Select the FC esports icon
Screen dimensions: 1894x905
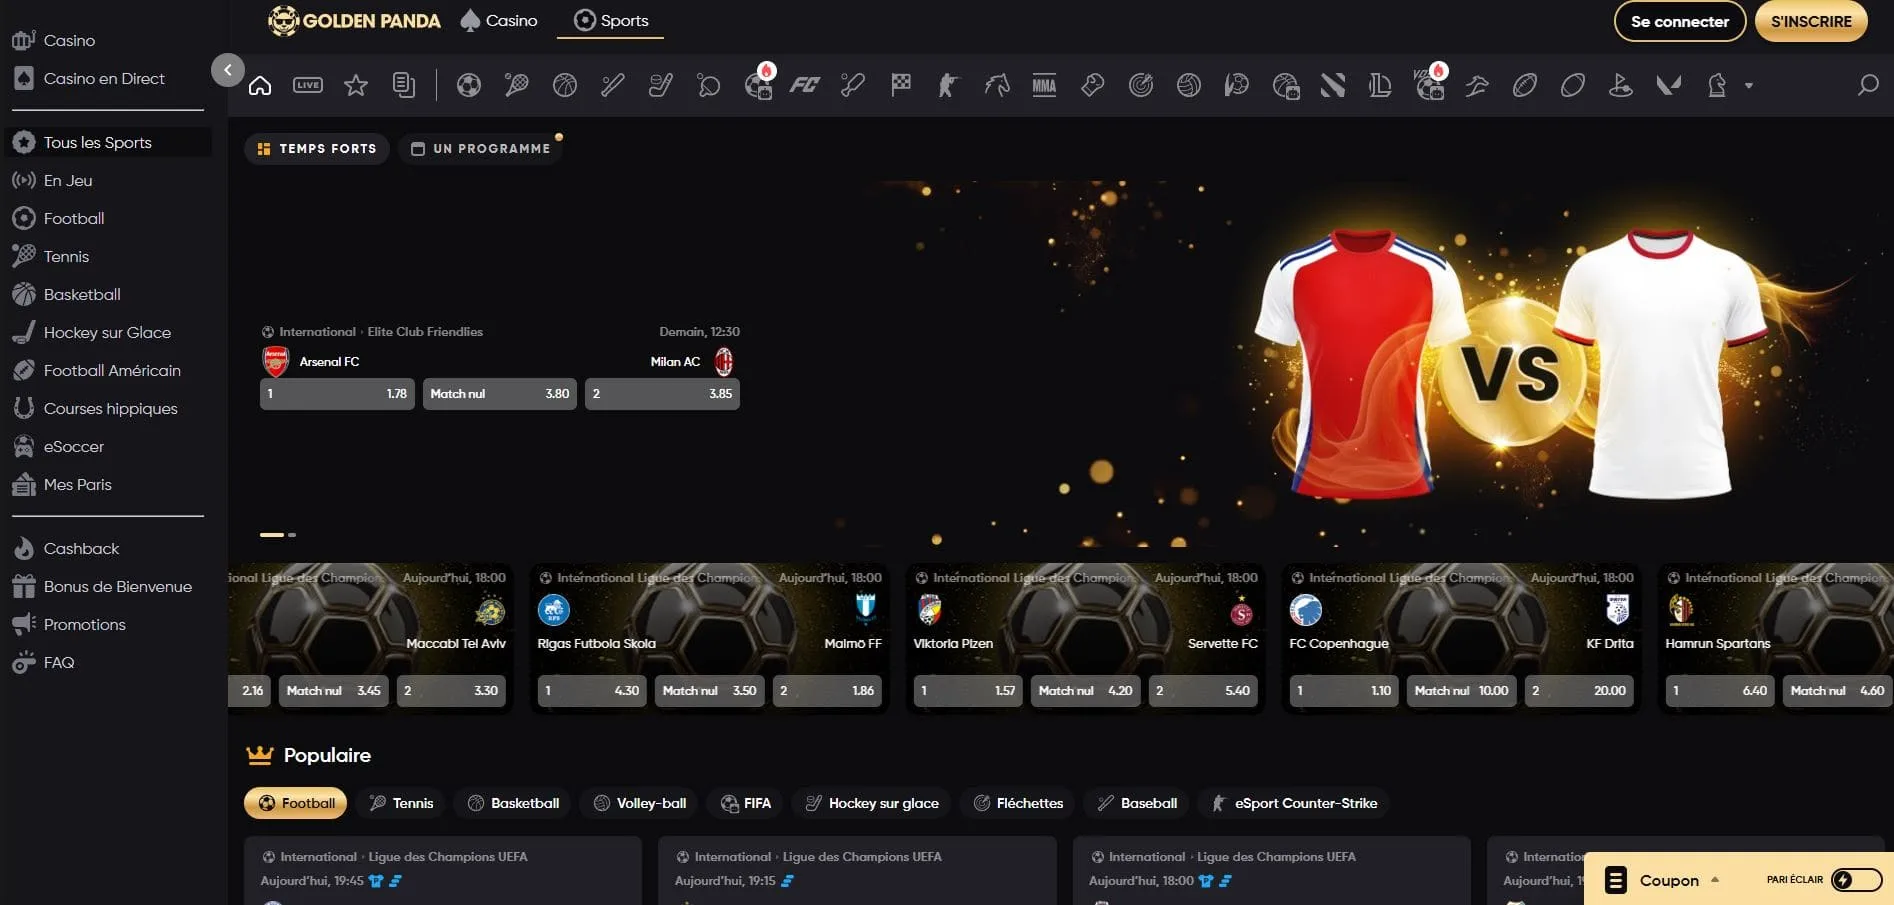[x=805, y=86]
